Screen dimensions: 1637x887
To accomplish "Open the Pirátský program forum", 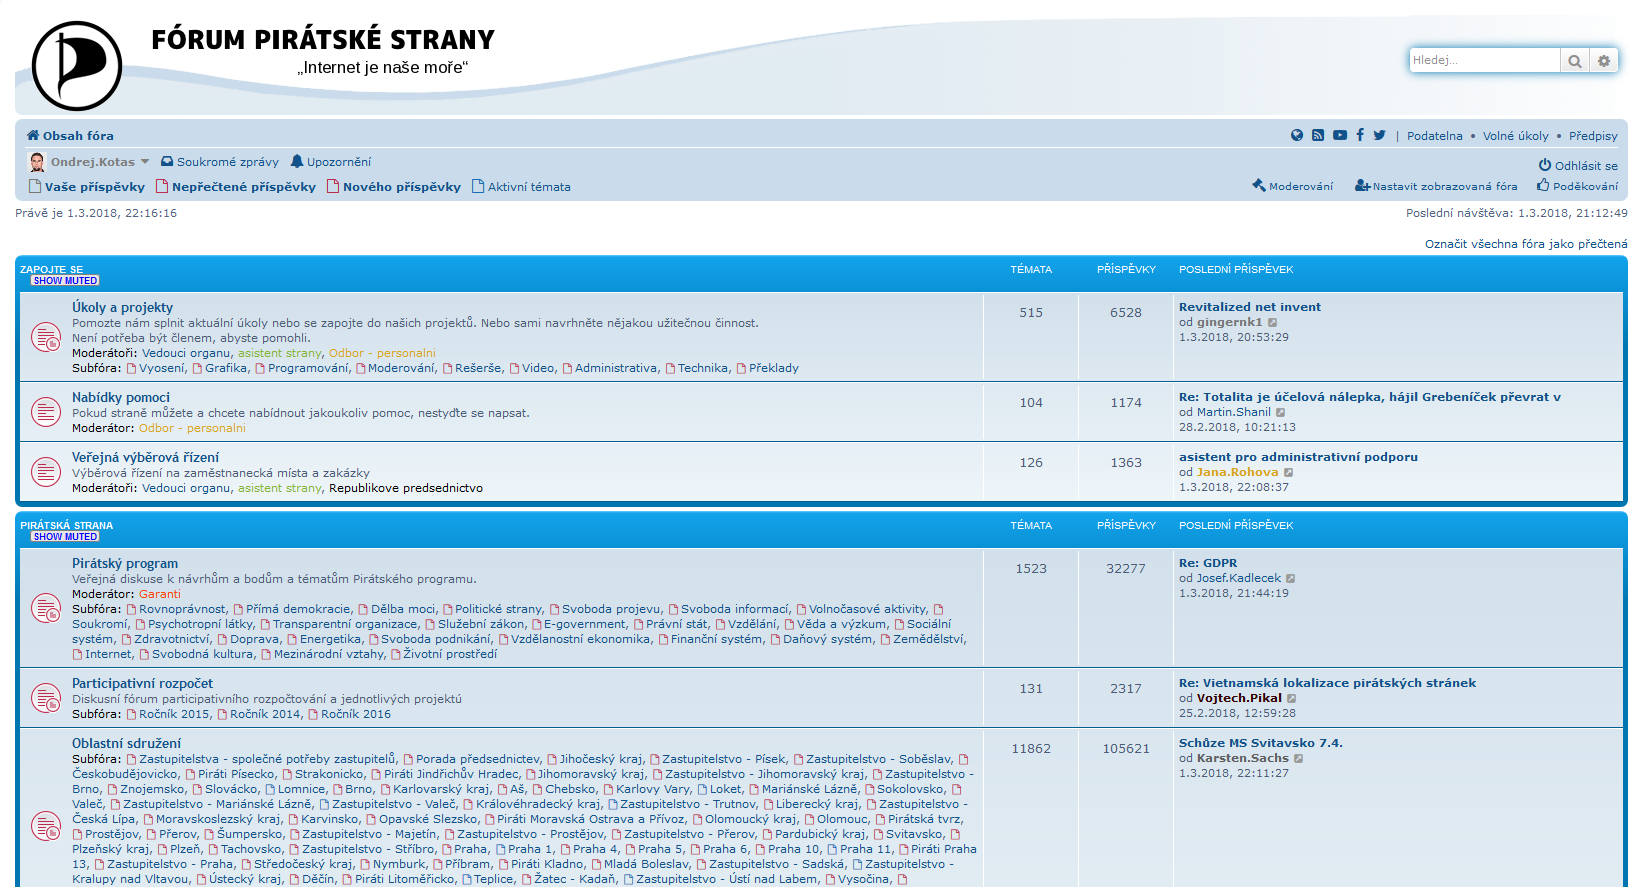I will [125, 564].
